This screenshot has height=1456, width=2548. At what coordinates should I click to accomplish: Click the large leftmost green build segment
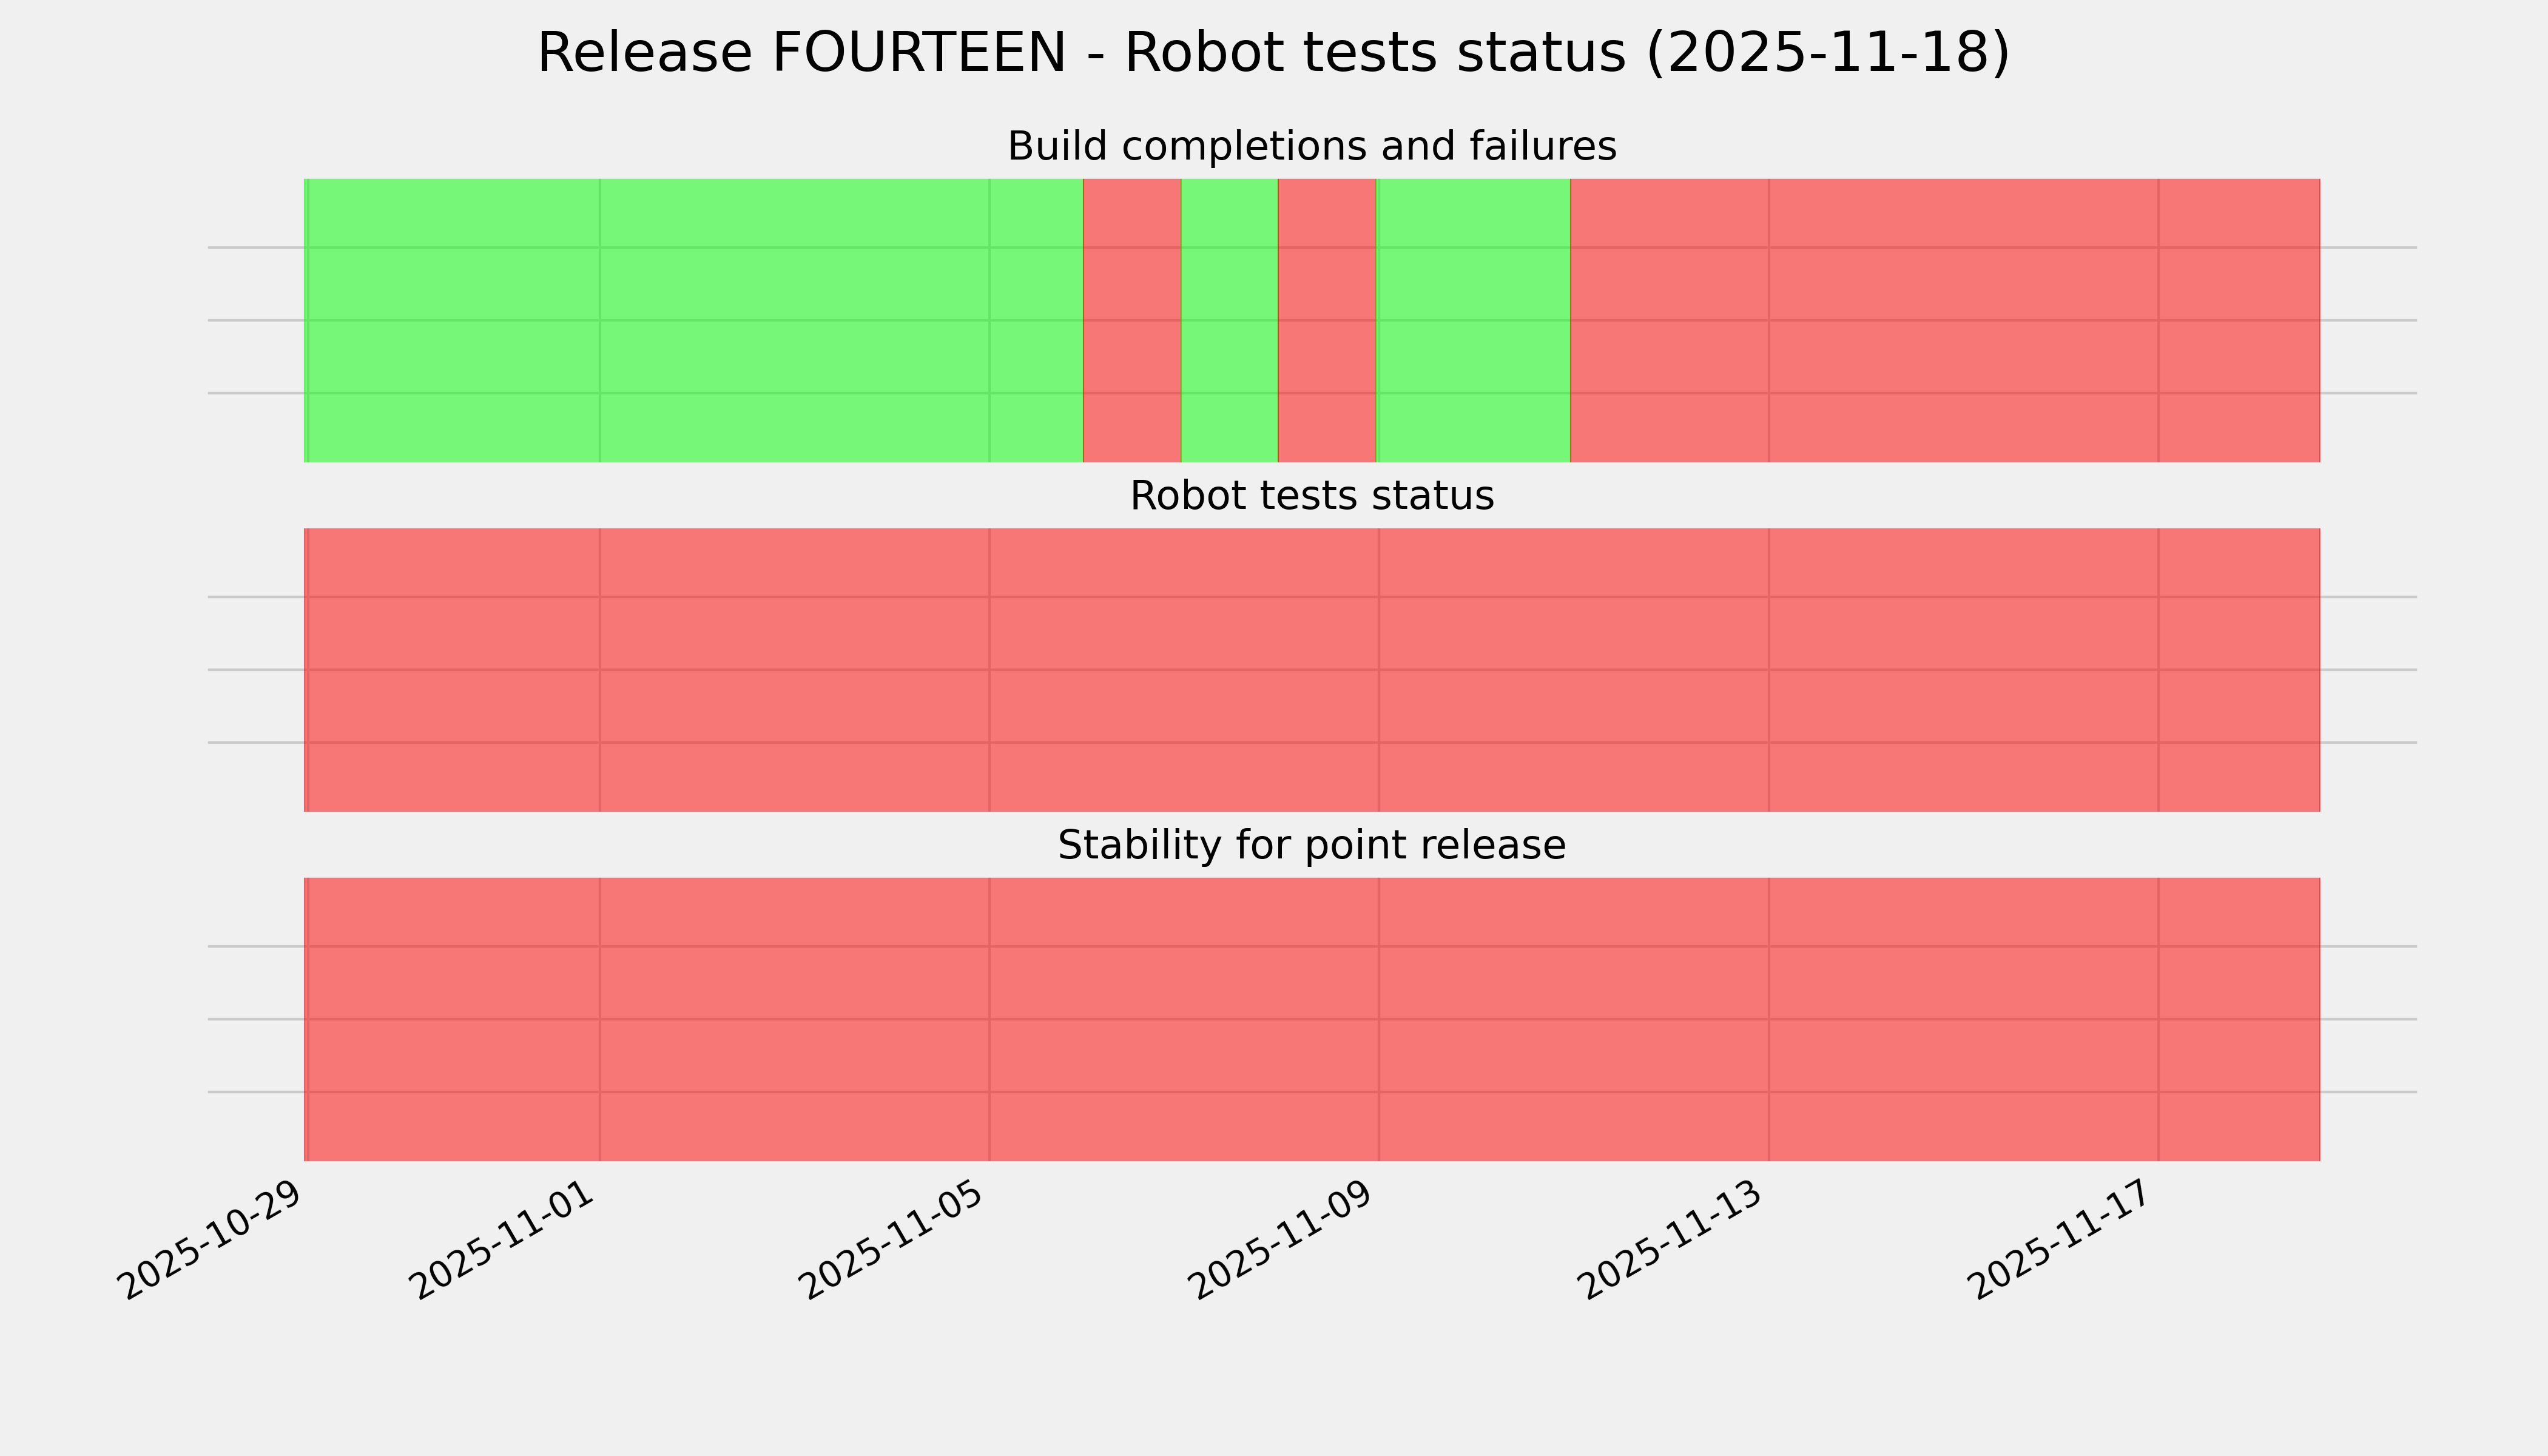click(x=693, y=320)
